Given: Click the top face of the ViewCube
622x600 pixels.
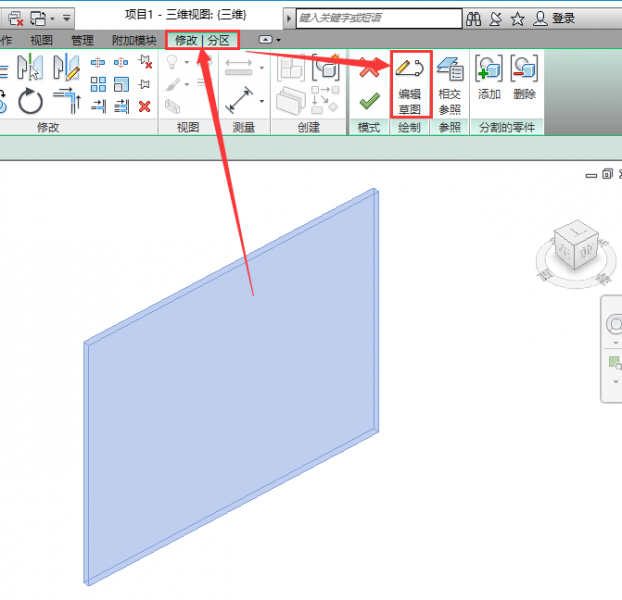Looking at the screenshot, I should (x=578, y=230).
